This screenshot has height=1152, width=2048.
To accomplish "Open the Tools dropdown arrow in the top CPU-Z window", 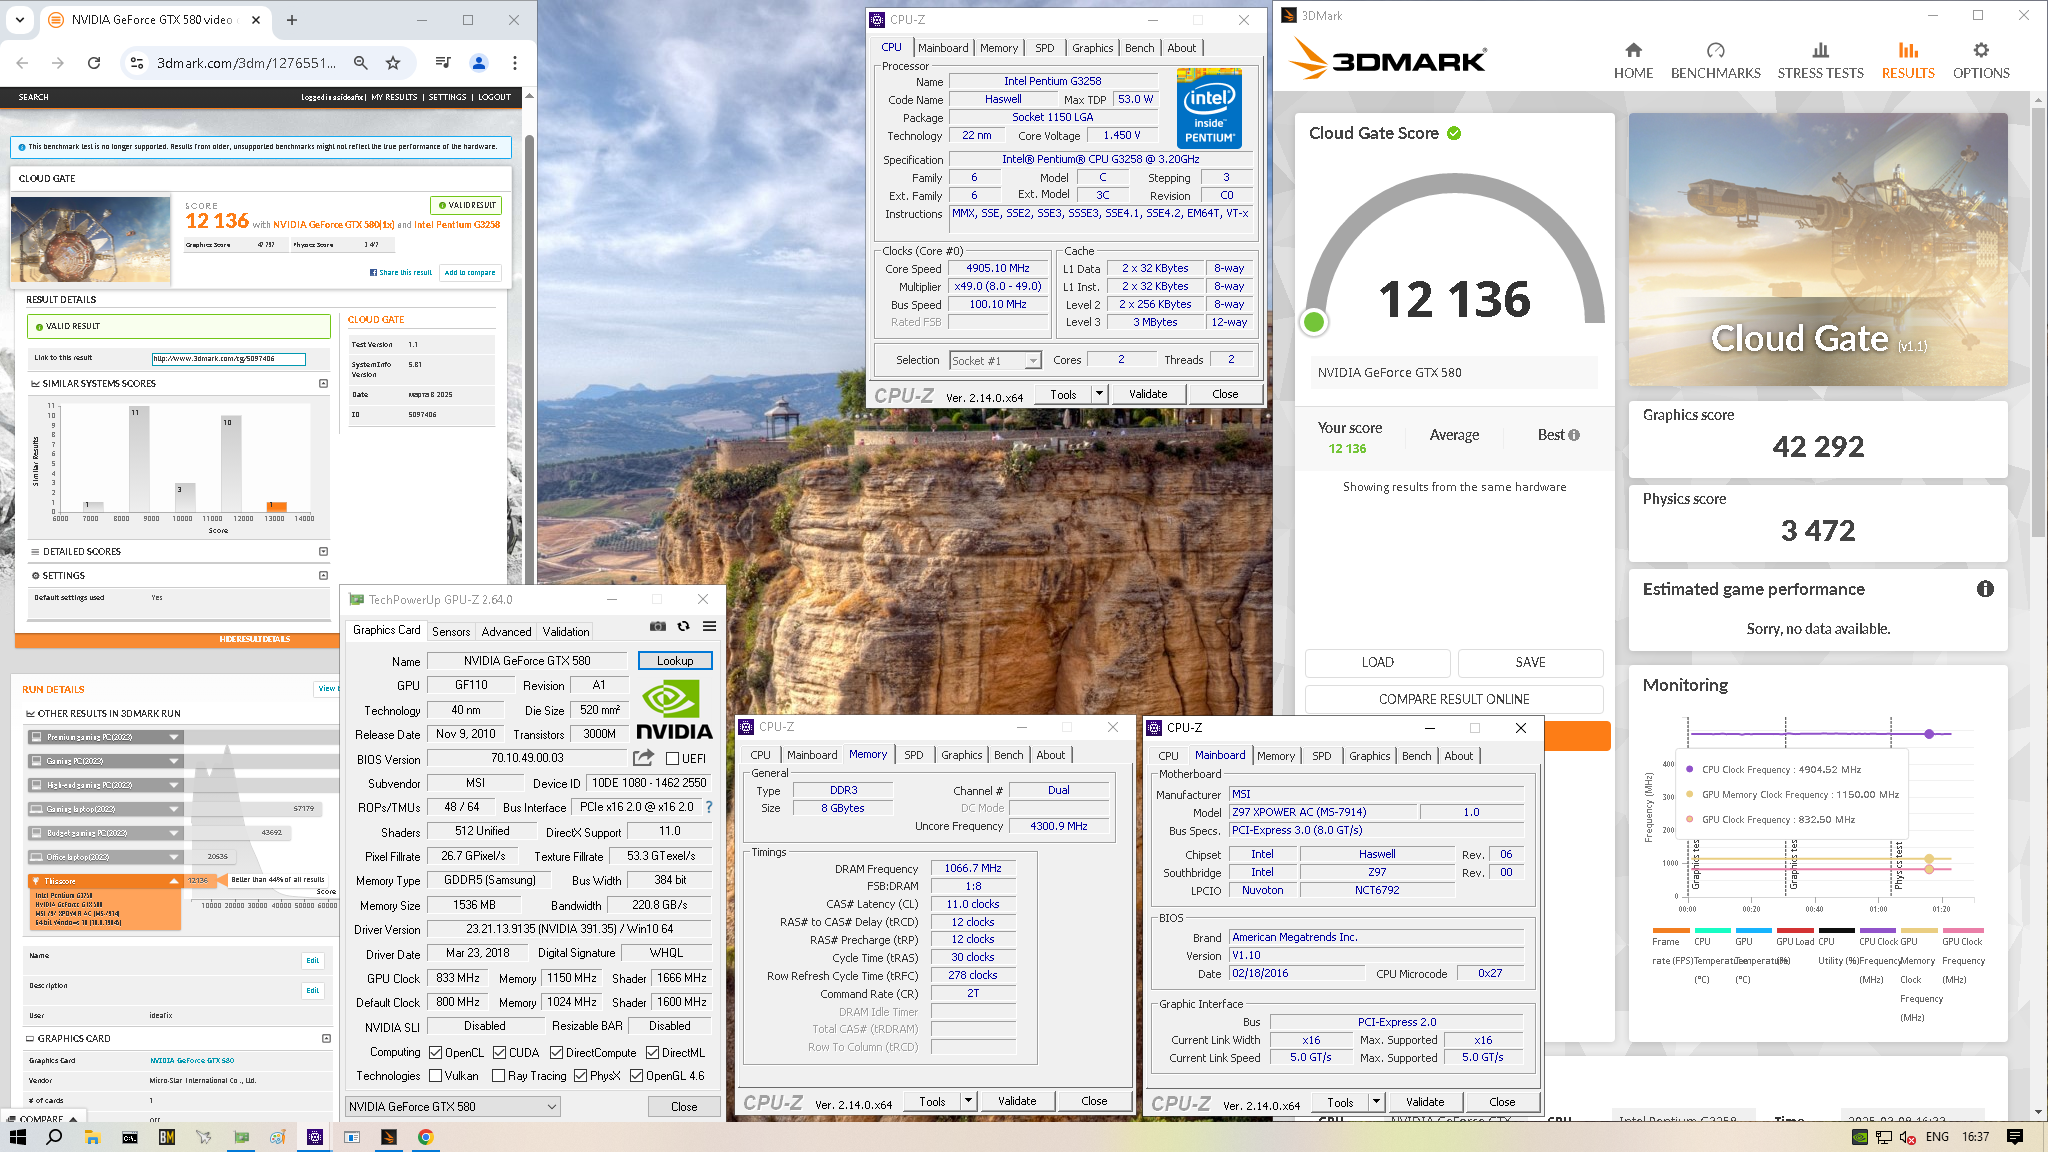I will click(x=1099, y=394).
